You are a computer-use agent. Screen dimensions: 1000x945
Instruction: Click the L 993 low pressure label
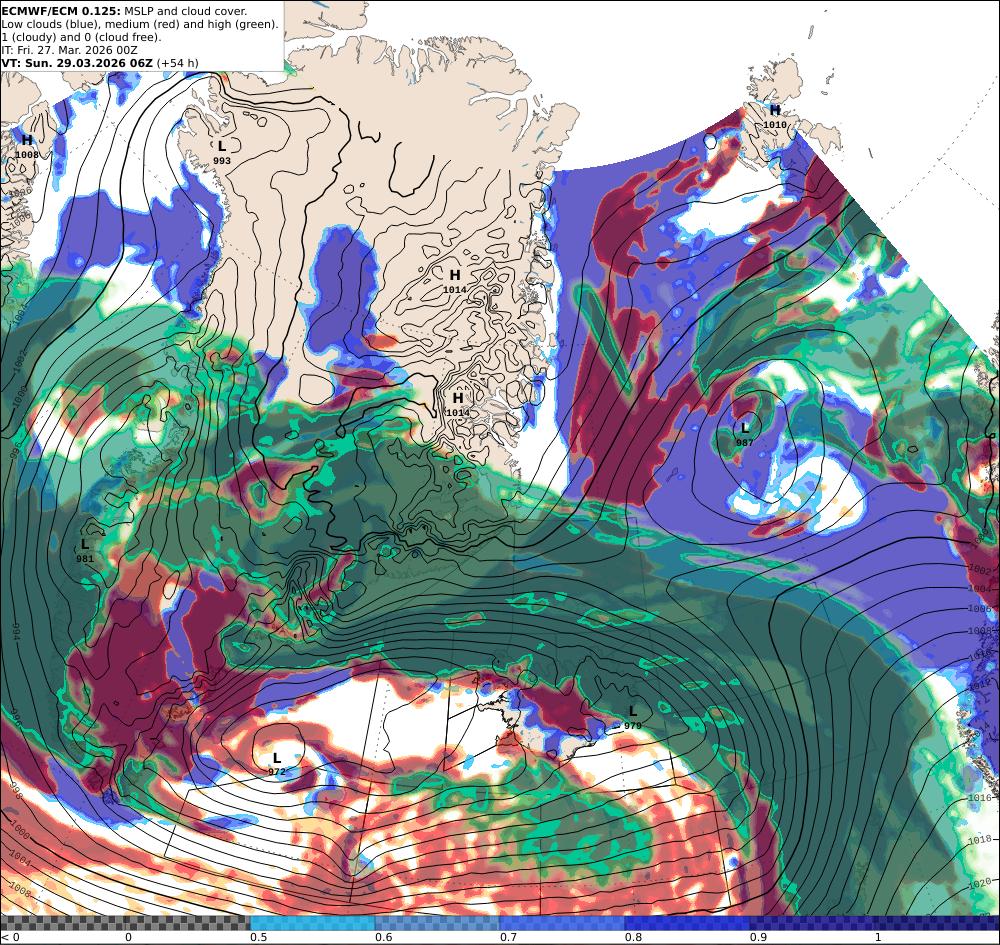point(222,153)
